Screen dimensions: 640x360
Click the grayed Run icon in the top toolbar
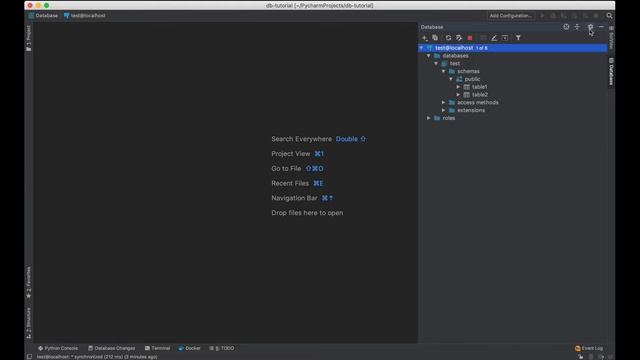coord(542,16)
